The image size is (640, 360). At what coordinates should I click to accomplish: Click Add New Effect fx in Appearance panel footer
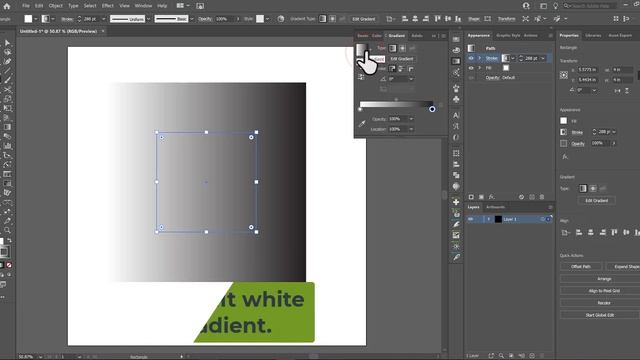[492, 197]
